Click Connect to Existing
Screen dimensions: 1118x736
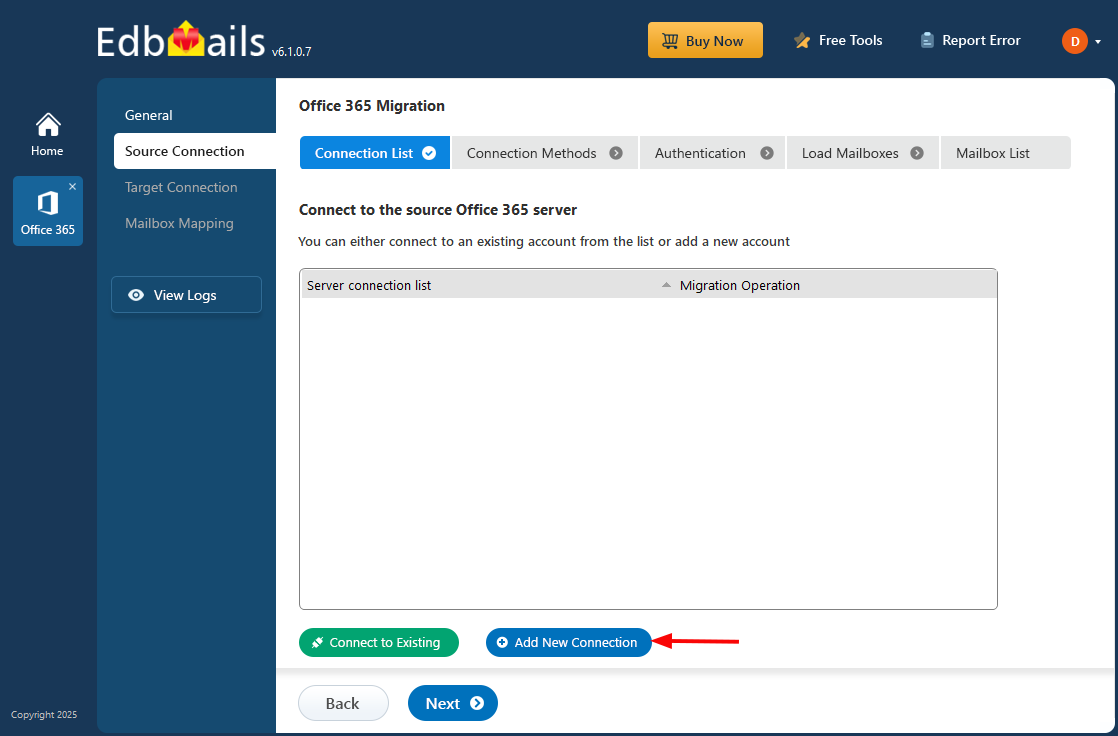point(378,642)
